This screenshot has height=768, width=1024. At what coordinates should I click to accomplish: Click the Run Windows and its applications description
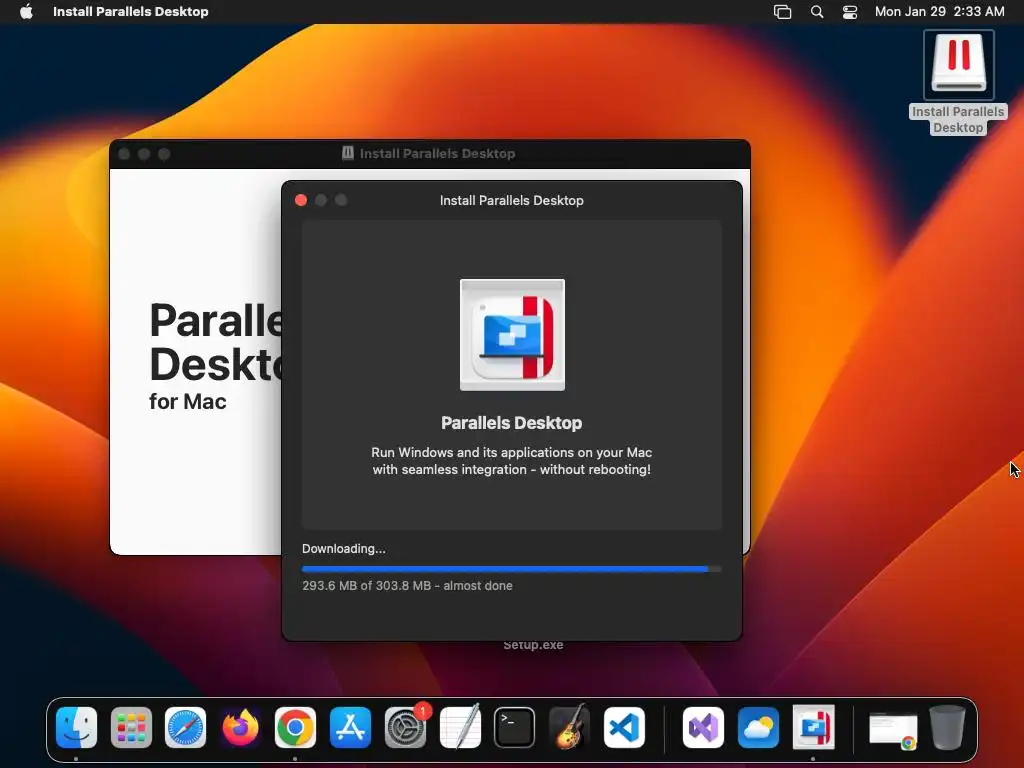coord(511,461)
